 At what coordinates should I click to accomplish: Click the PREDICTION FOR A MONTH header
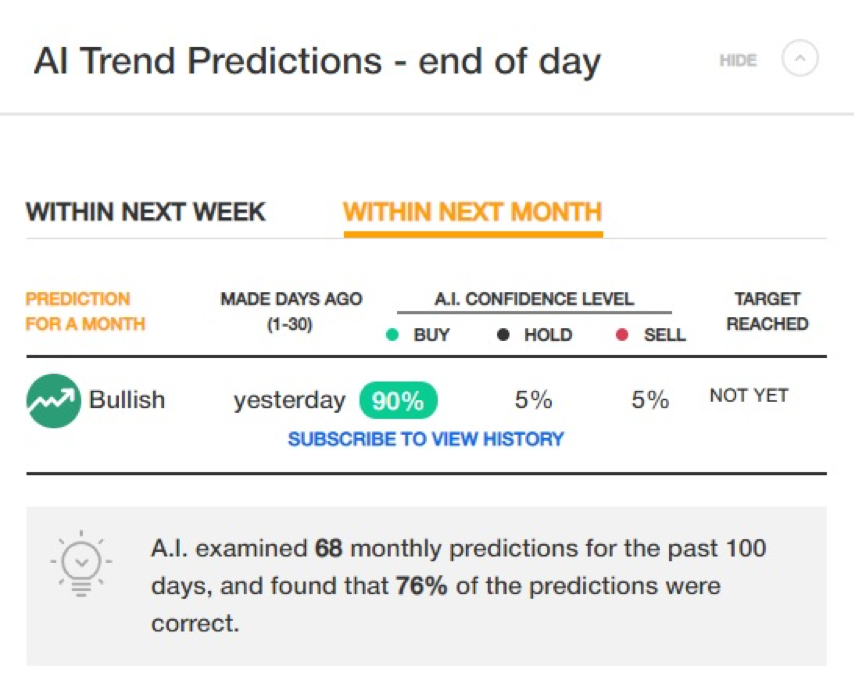85,312
